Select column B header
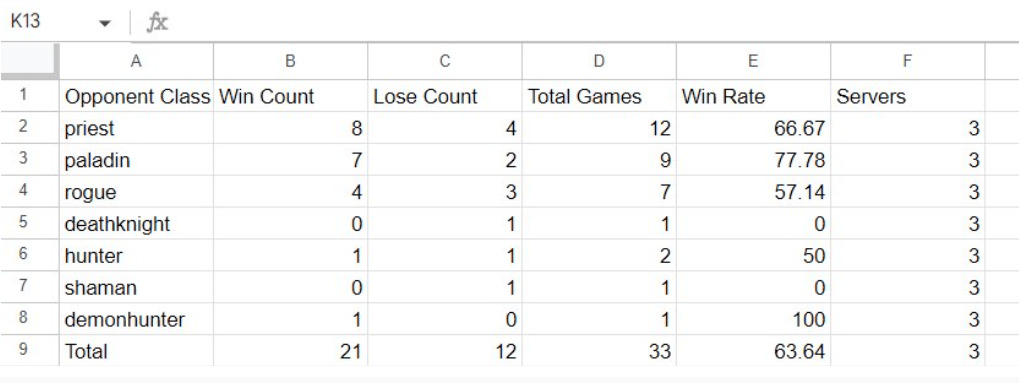This screenshot has height=383, width=1019. click(290, 62)
